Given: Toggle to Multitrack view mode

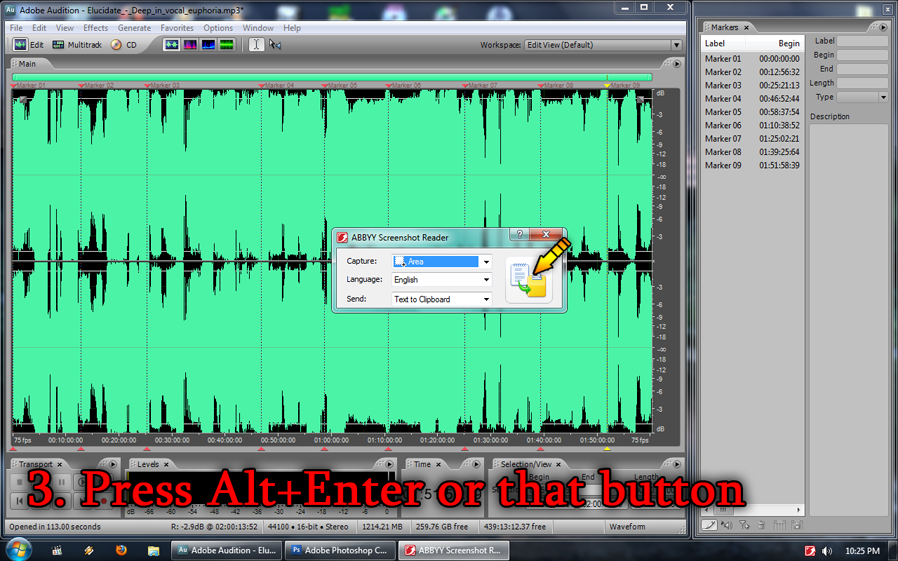Looking at the screenshot, I should pos(77,45).
